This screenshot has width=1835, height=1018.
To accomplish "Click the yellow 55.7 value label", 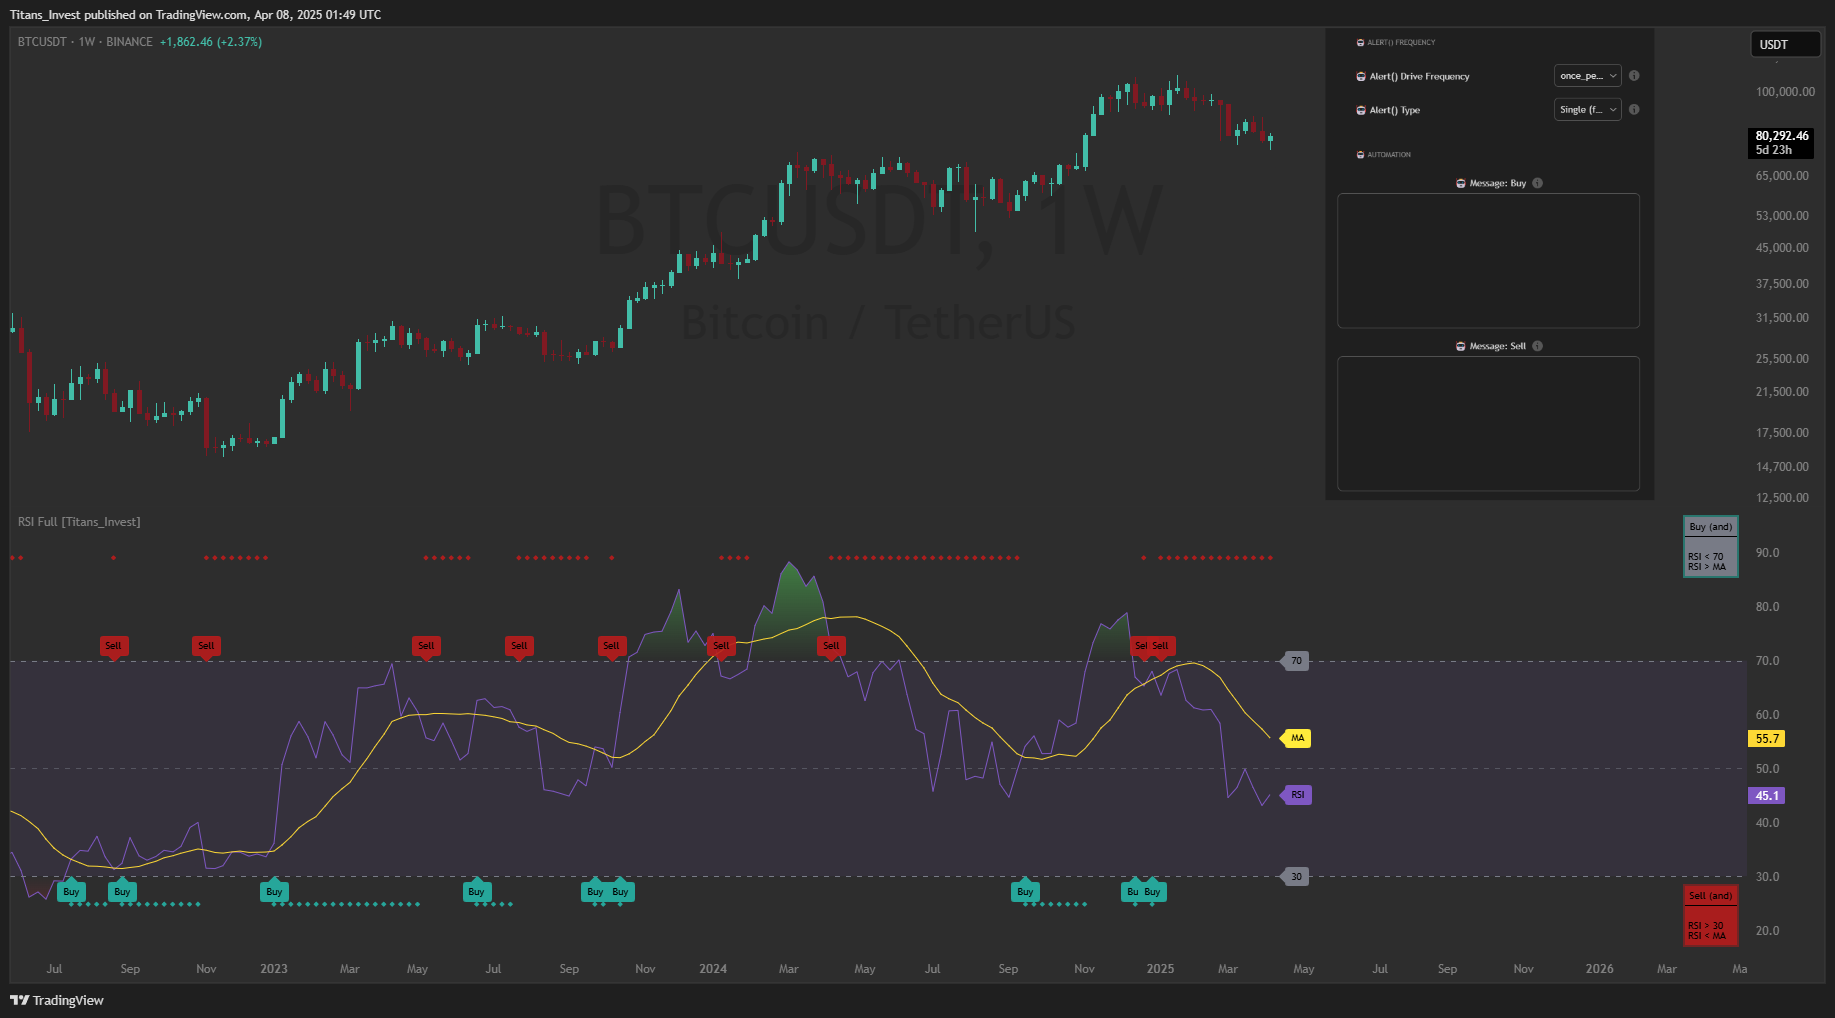I will tap(1767, 739).
